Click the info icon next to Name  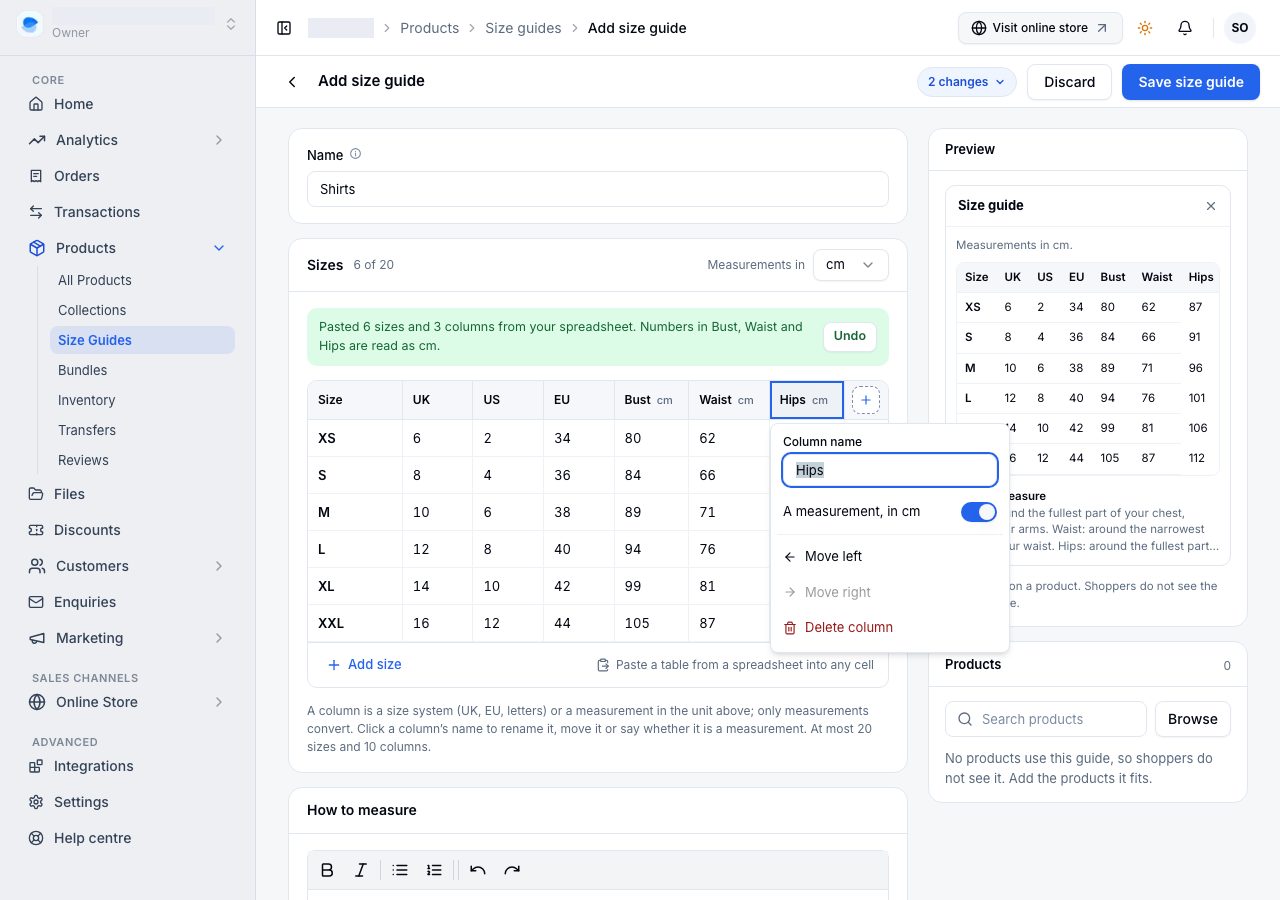click(x=355, y=154)
